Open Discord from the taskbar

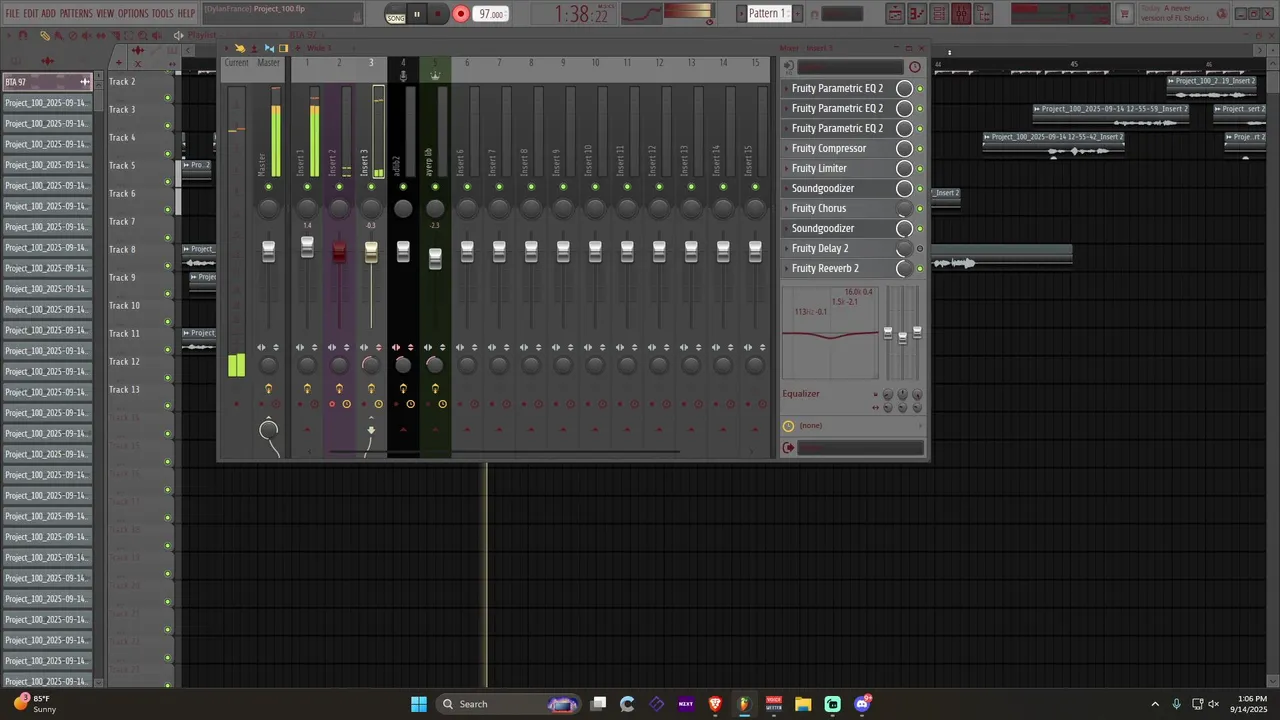862,704
